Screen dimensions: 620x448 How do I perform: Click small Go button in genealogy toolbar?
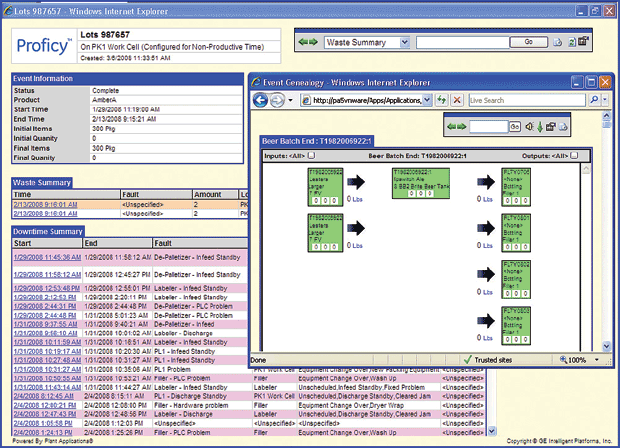pyautogui.click(x=514, y=127)
